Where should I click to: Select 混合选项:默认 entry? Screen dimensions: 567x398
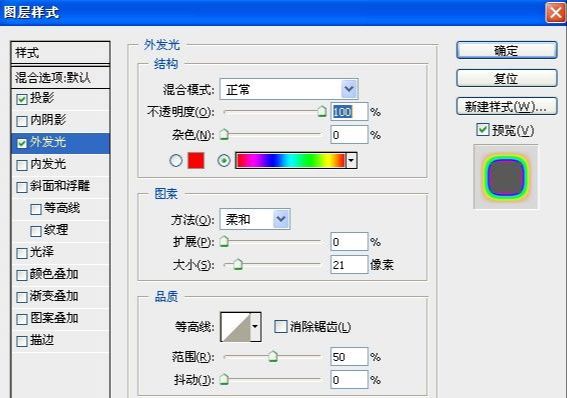tap(60, 77)
